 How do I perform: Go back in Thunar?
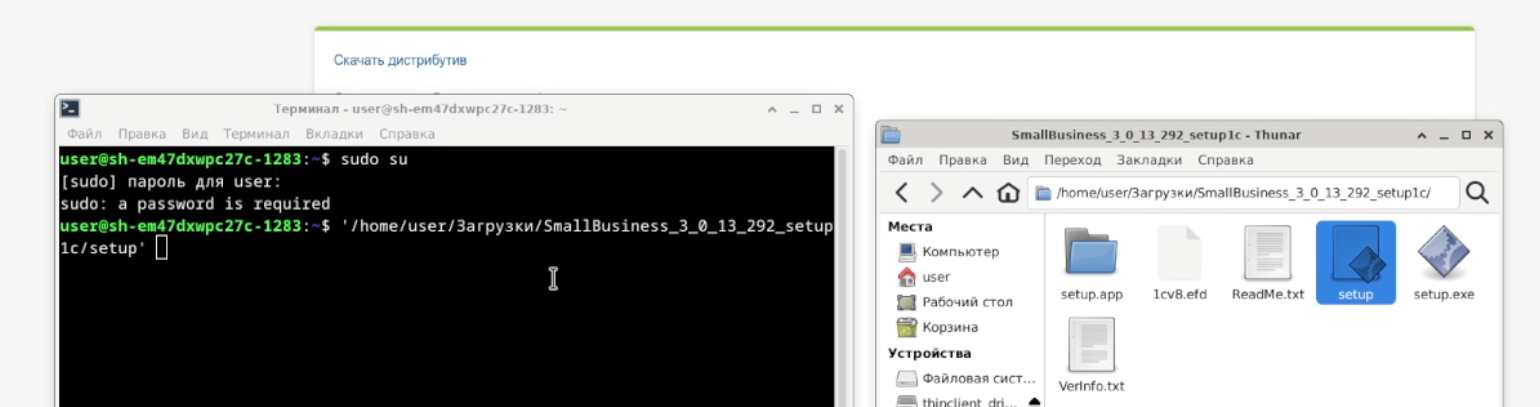tap(902, 192)
